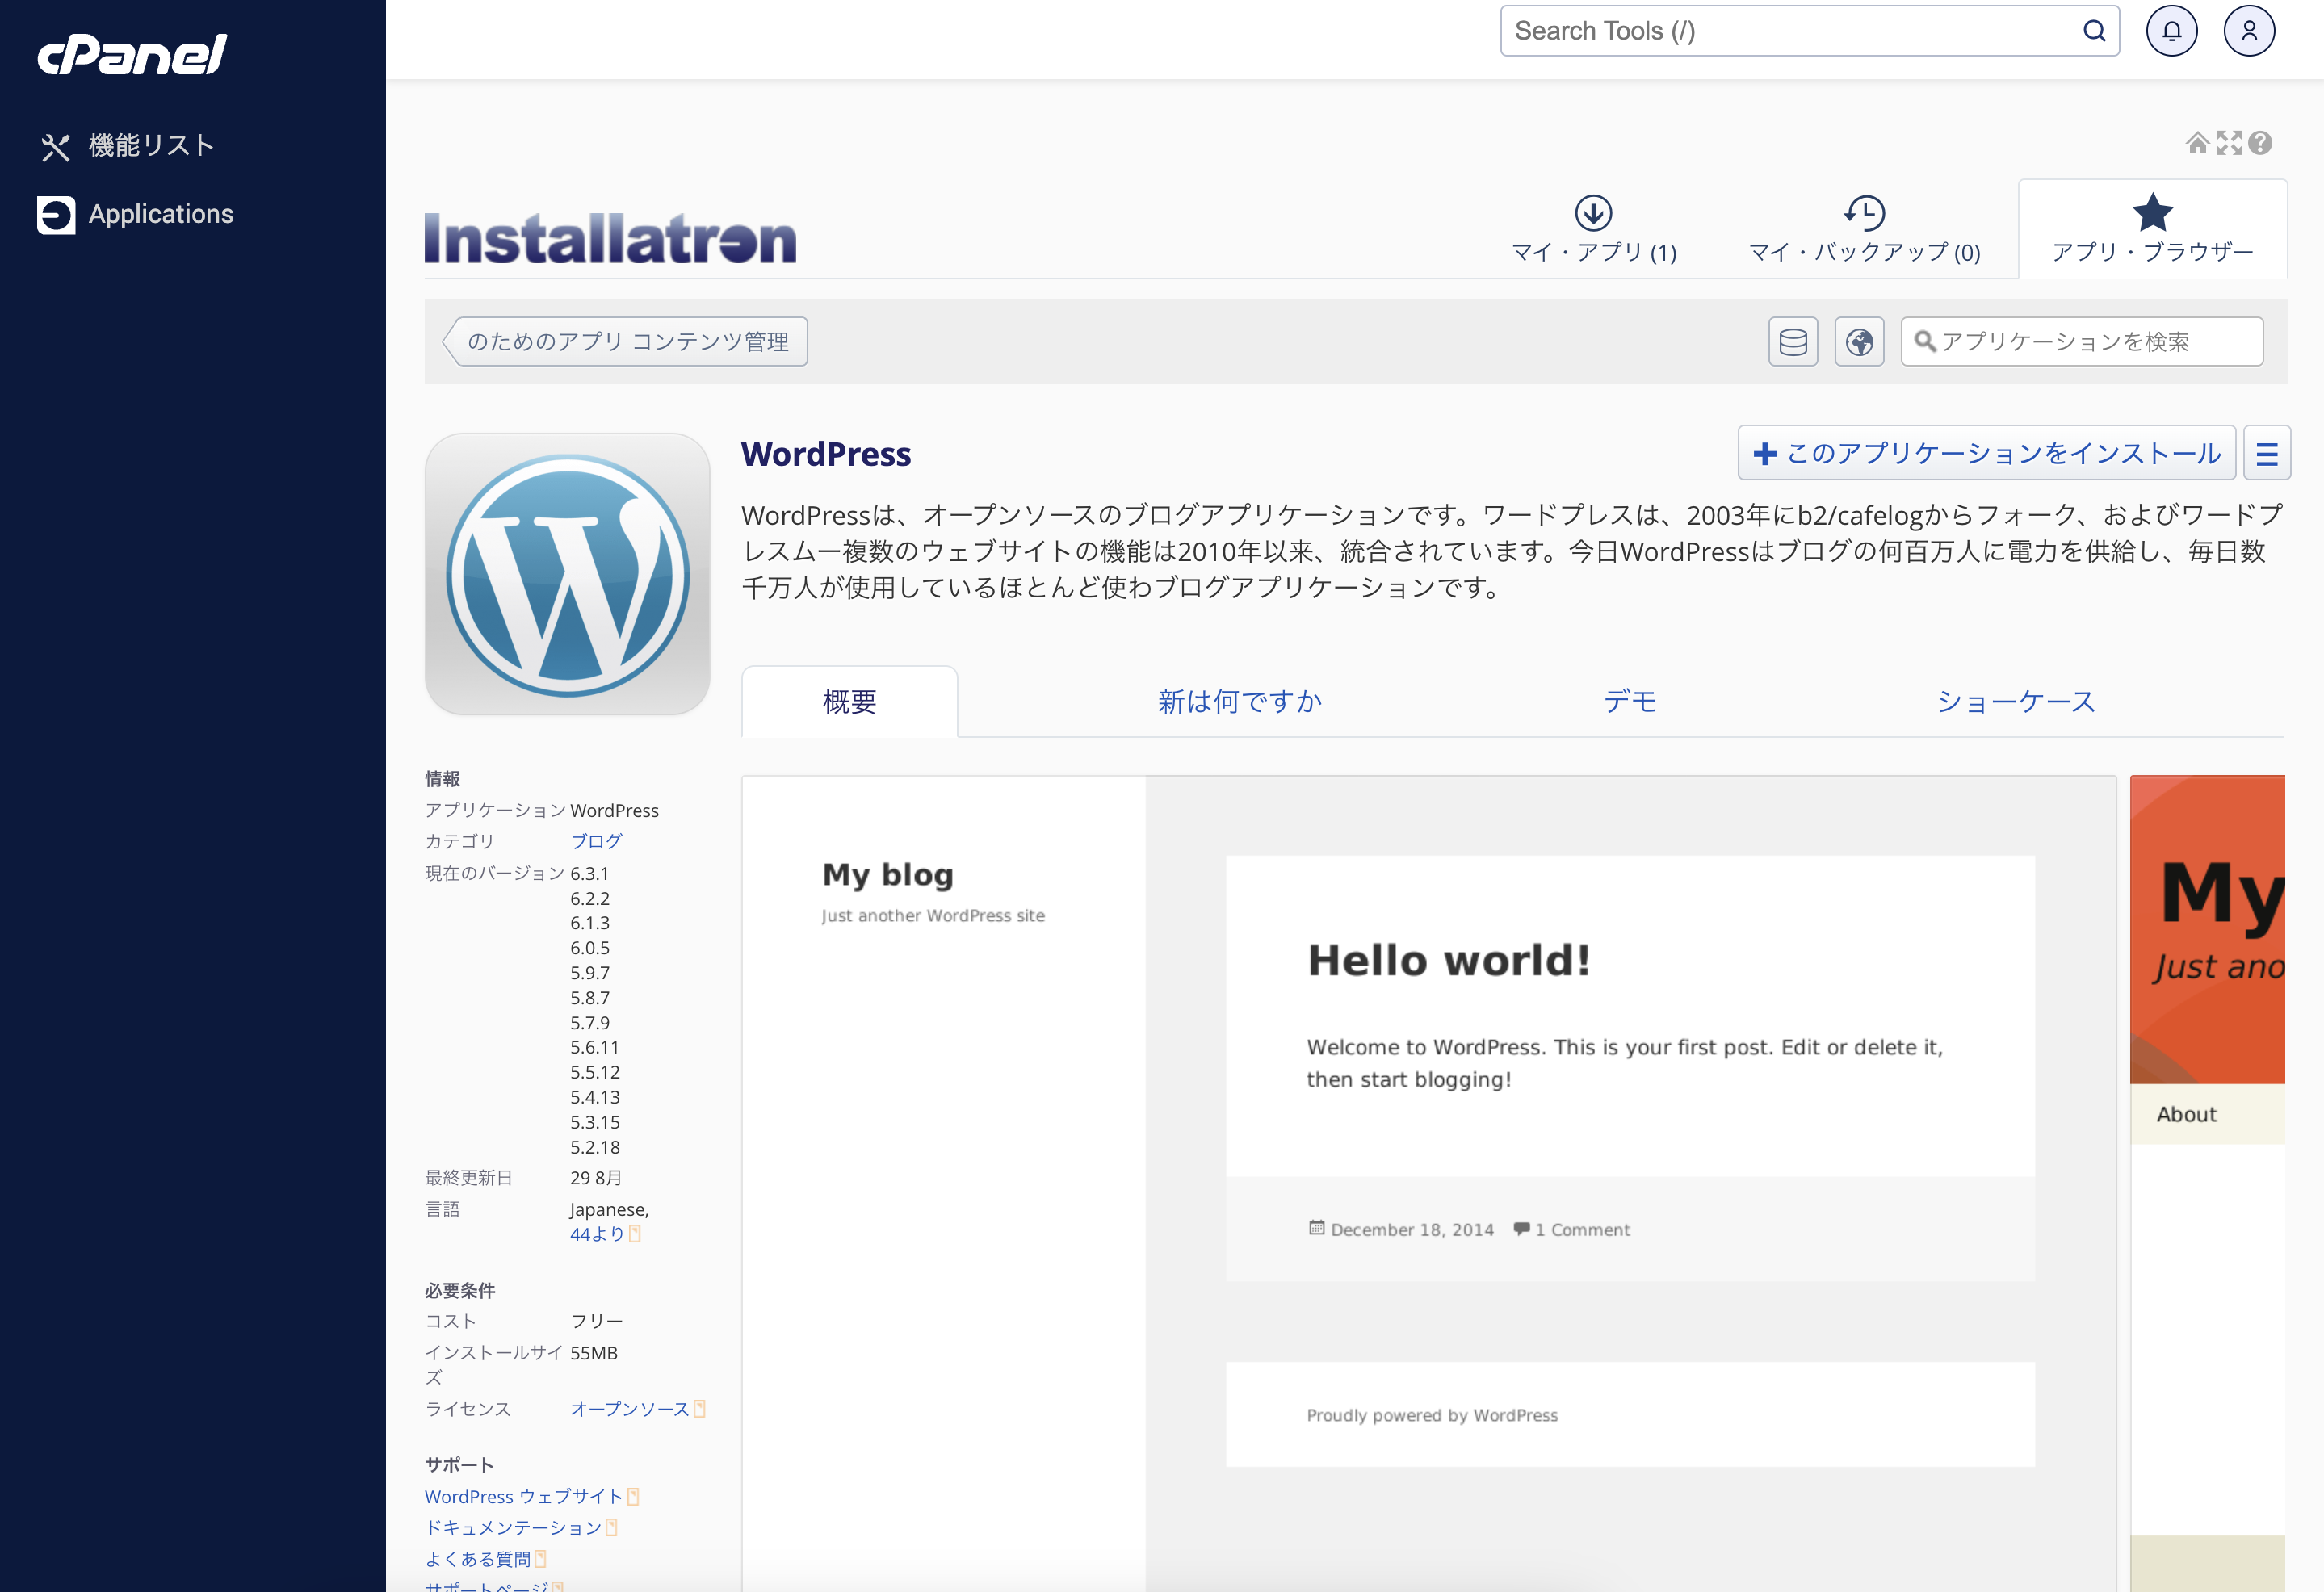
Task: Click the globe icon button
Action: pos(1859,342)
